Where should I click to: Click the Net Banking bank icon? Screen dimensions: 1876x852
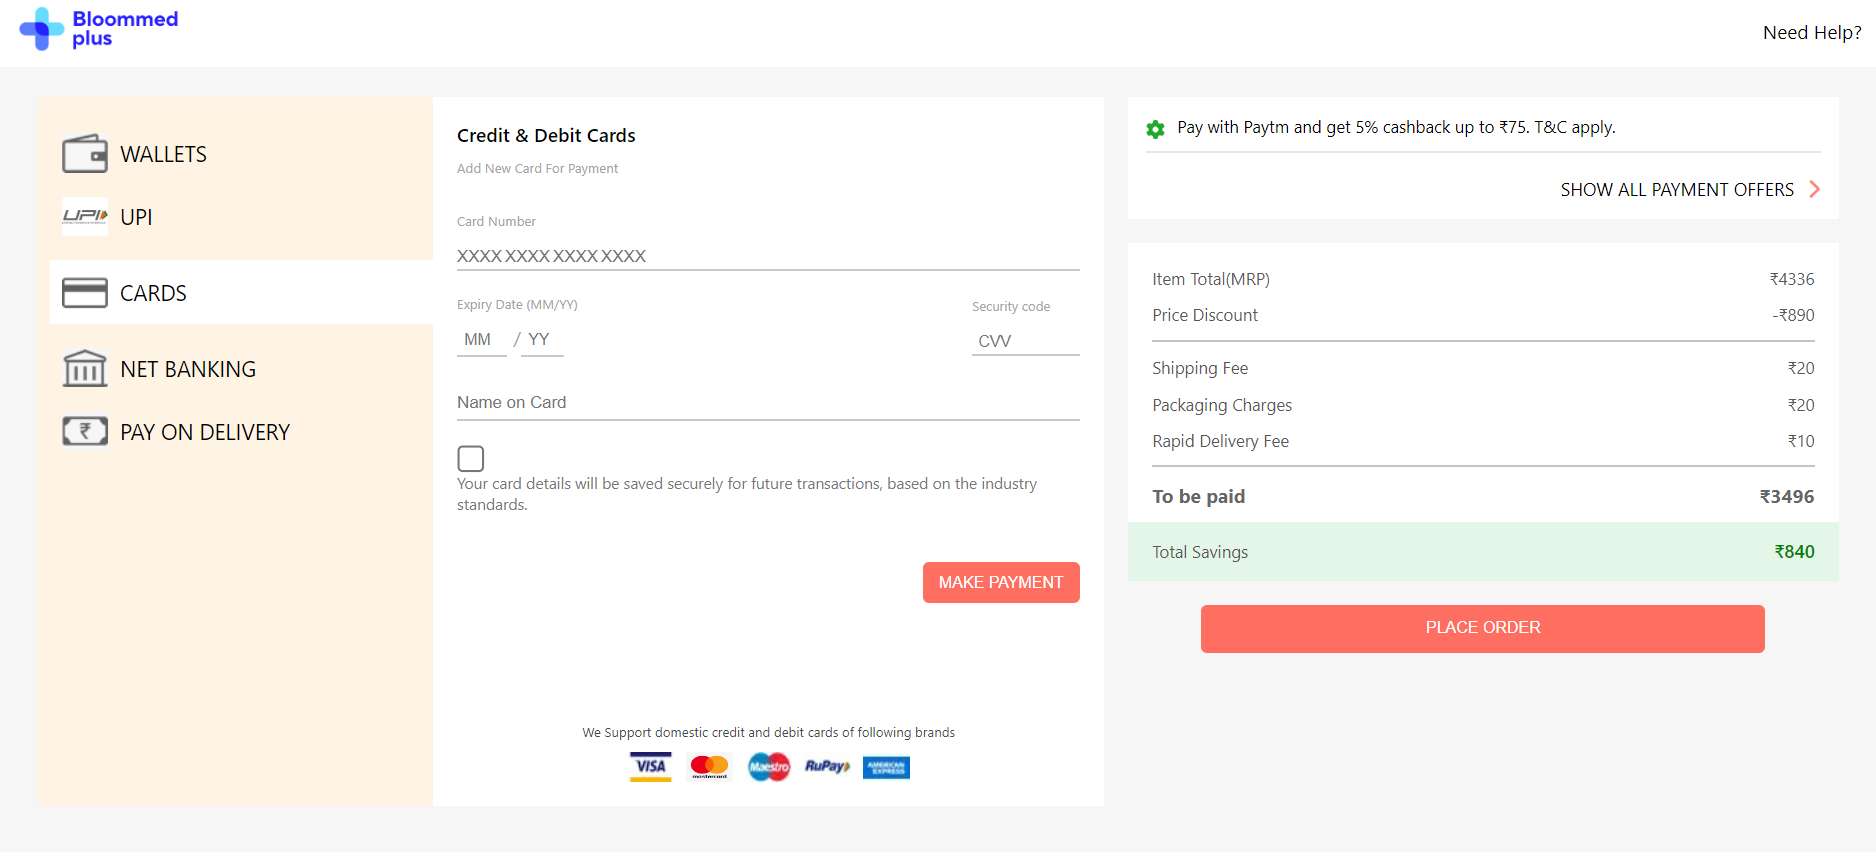pos(85,368)
